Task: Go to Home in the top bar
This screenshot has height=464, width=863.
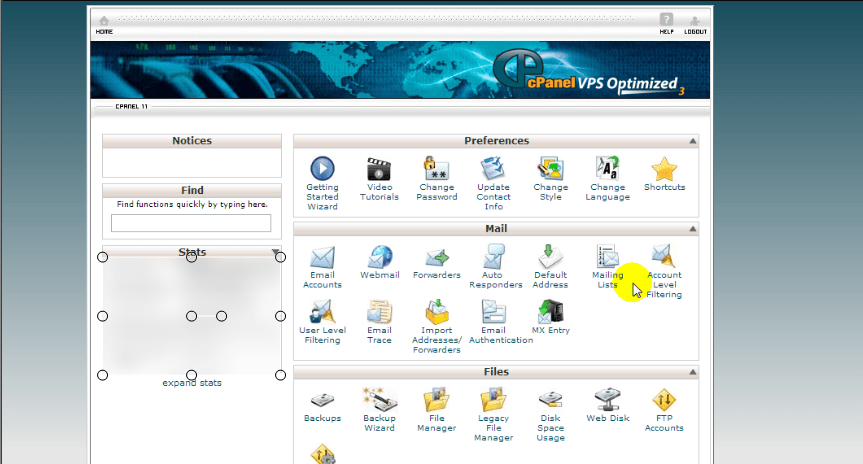Action: 104,24
